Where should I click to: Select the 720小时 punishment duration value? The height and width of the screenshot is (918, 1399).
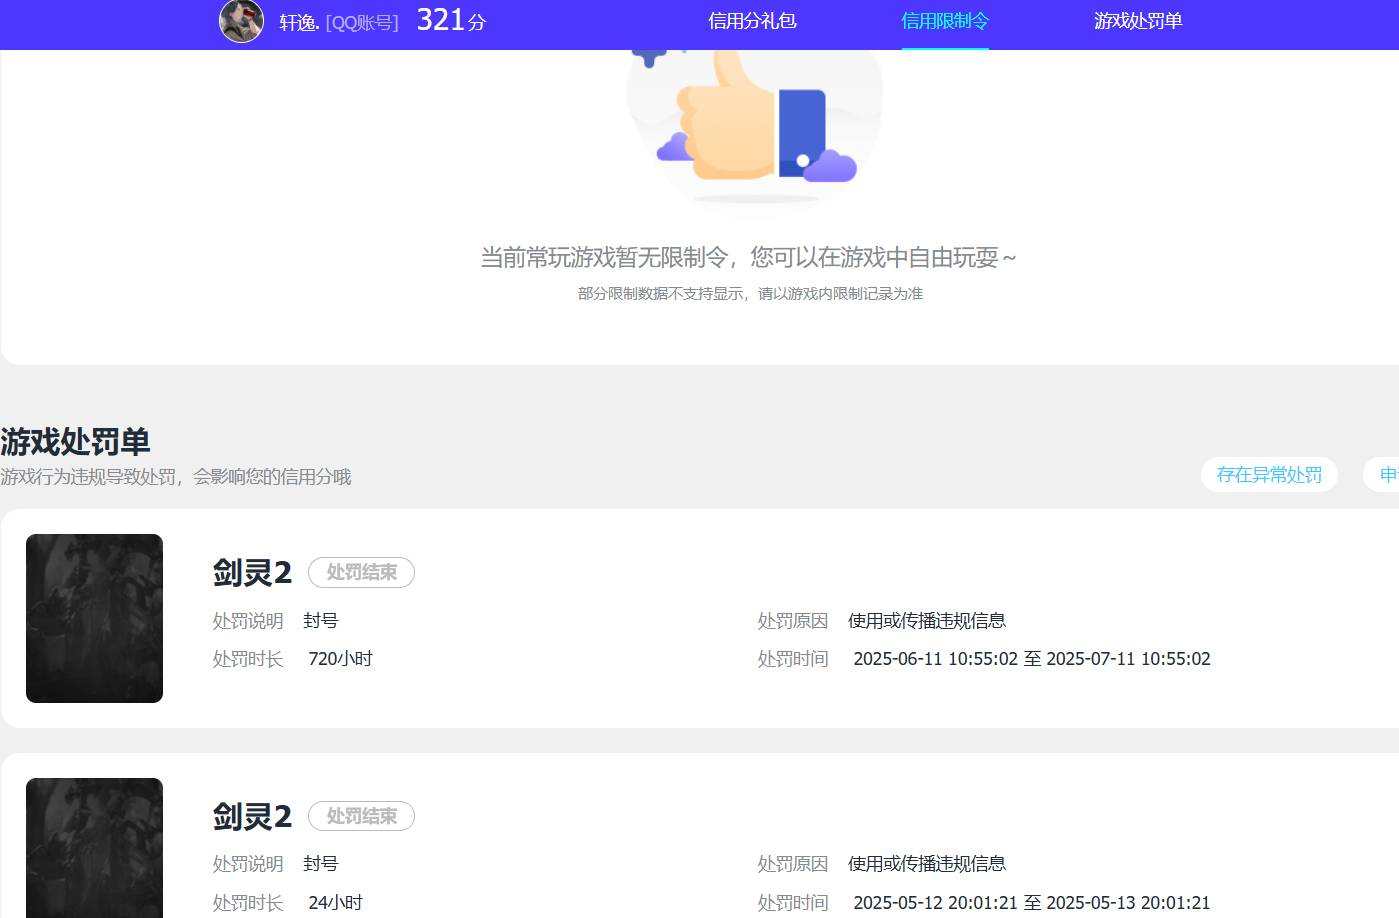coord(340,659)
